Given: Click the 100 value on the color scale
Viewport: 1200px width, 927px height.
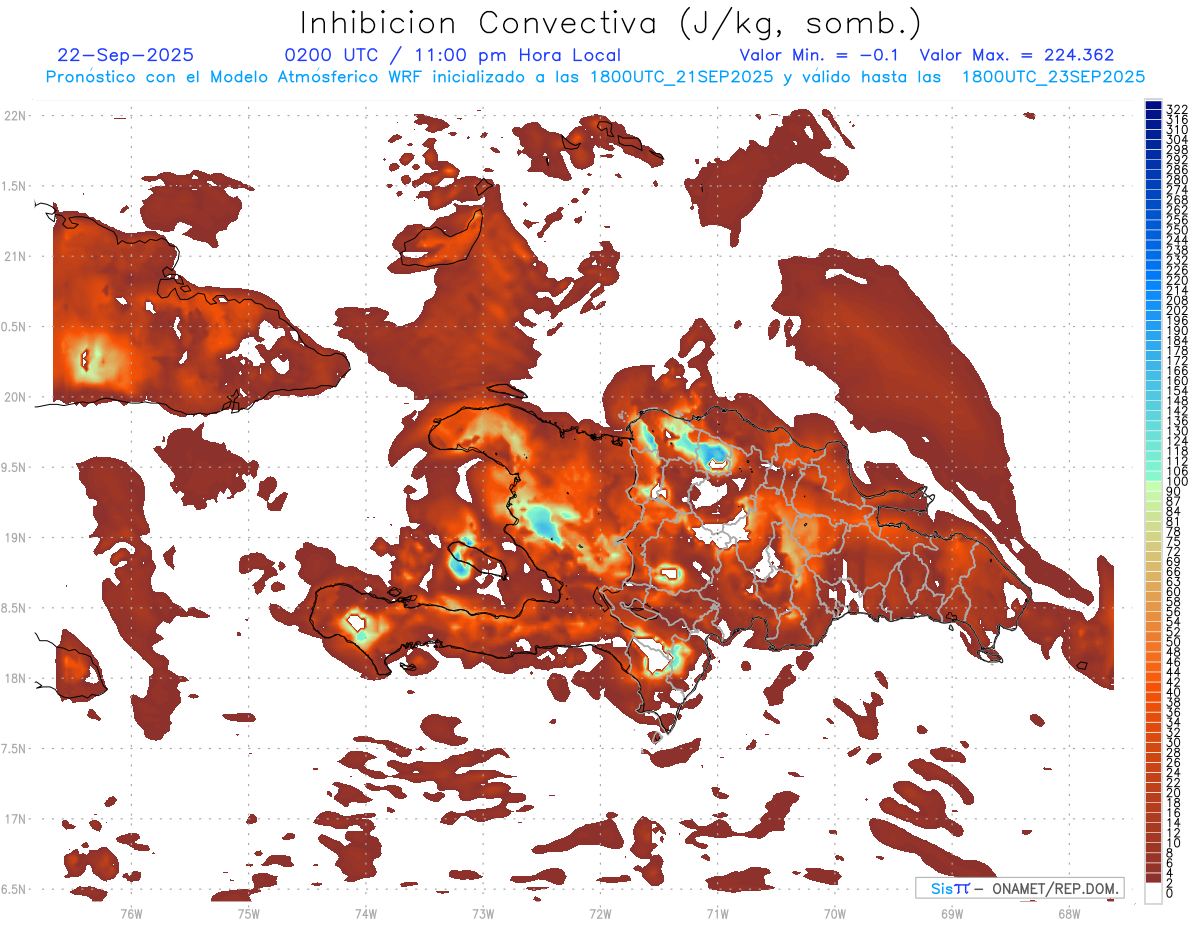Looking at the screenshot, I should coord(1177,482).
